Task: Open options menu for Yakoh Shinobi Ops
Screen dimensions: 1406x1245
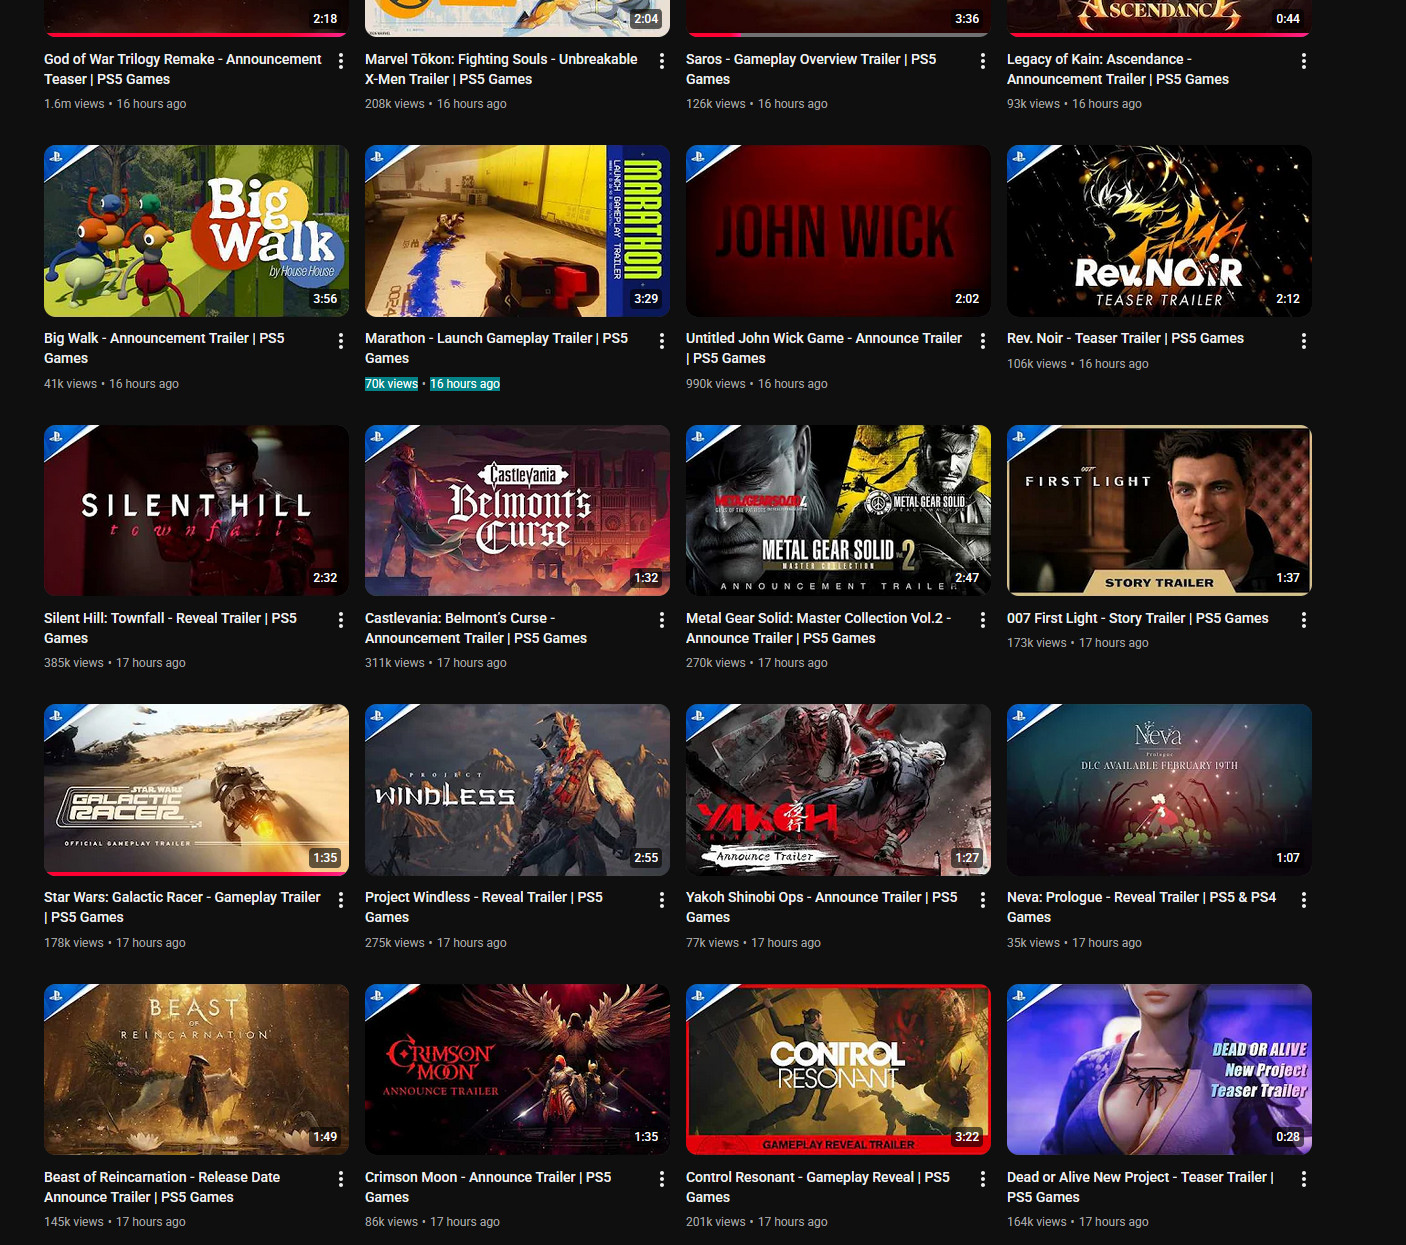Action: click(983, 900)
